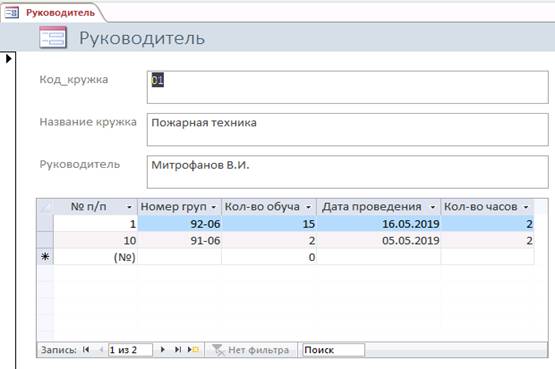Viewport: 555px width, 369px height.
Task: Click the form record selector arrow
Action: pyautogui.click(x=8, y=58)
